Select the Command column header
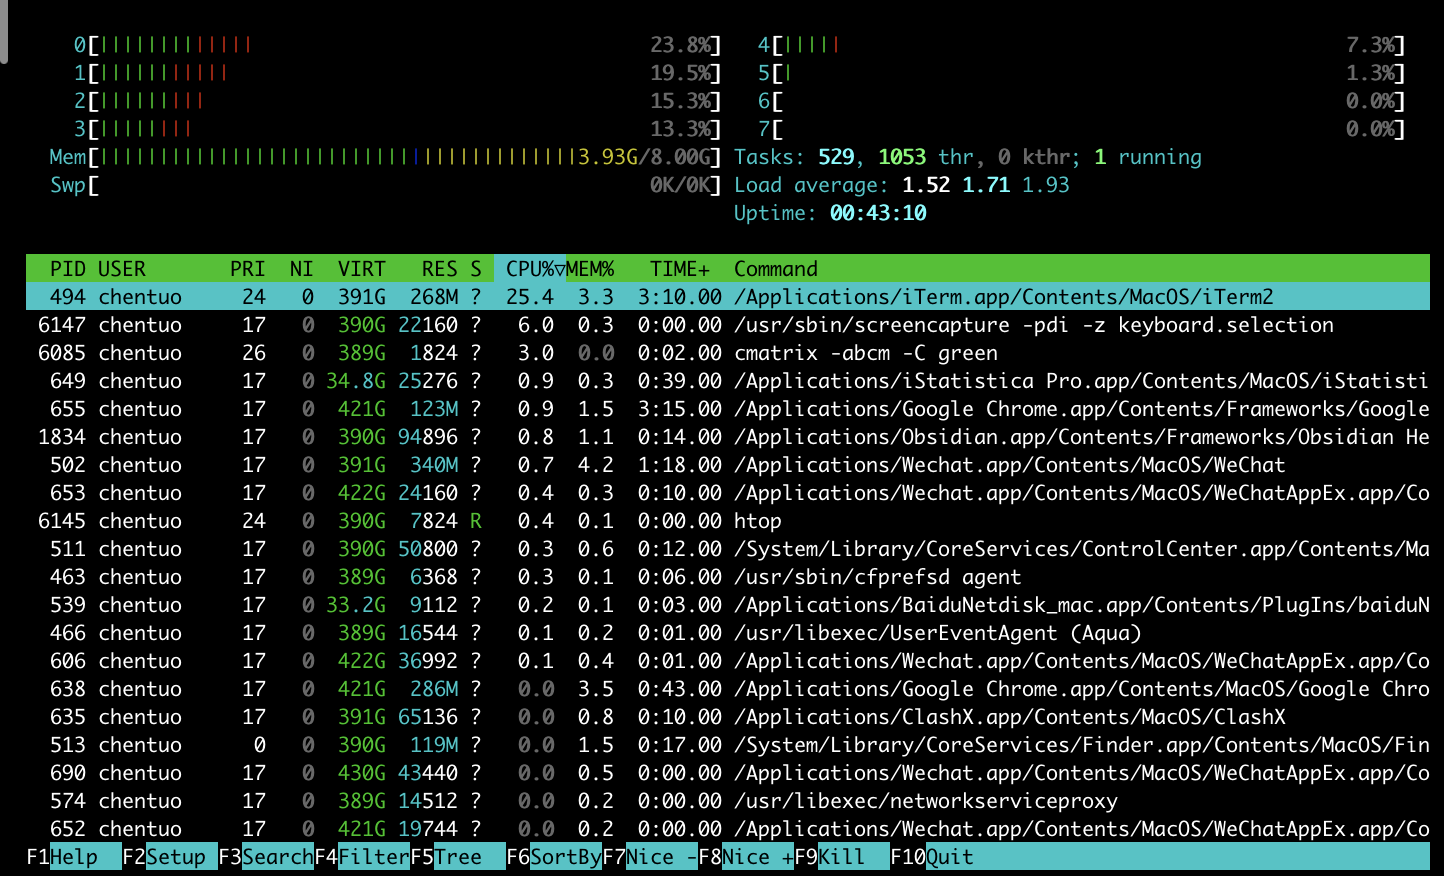 776,269
